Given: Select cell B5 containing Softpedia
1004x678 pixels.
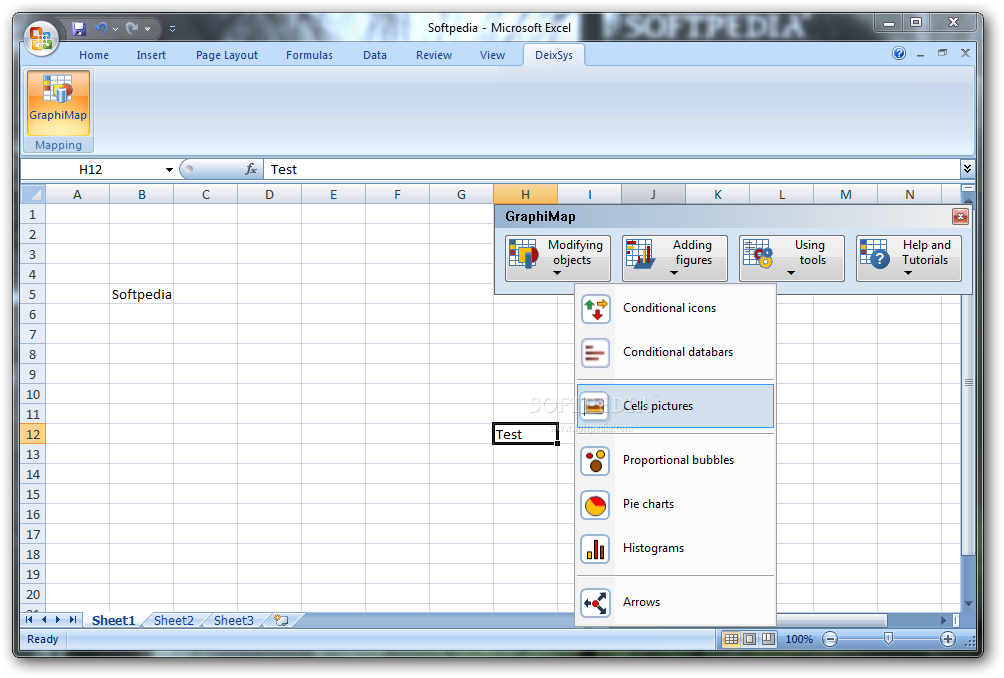Looking at the screenshot, I should [x=142, y=295].
